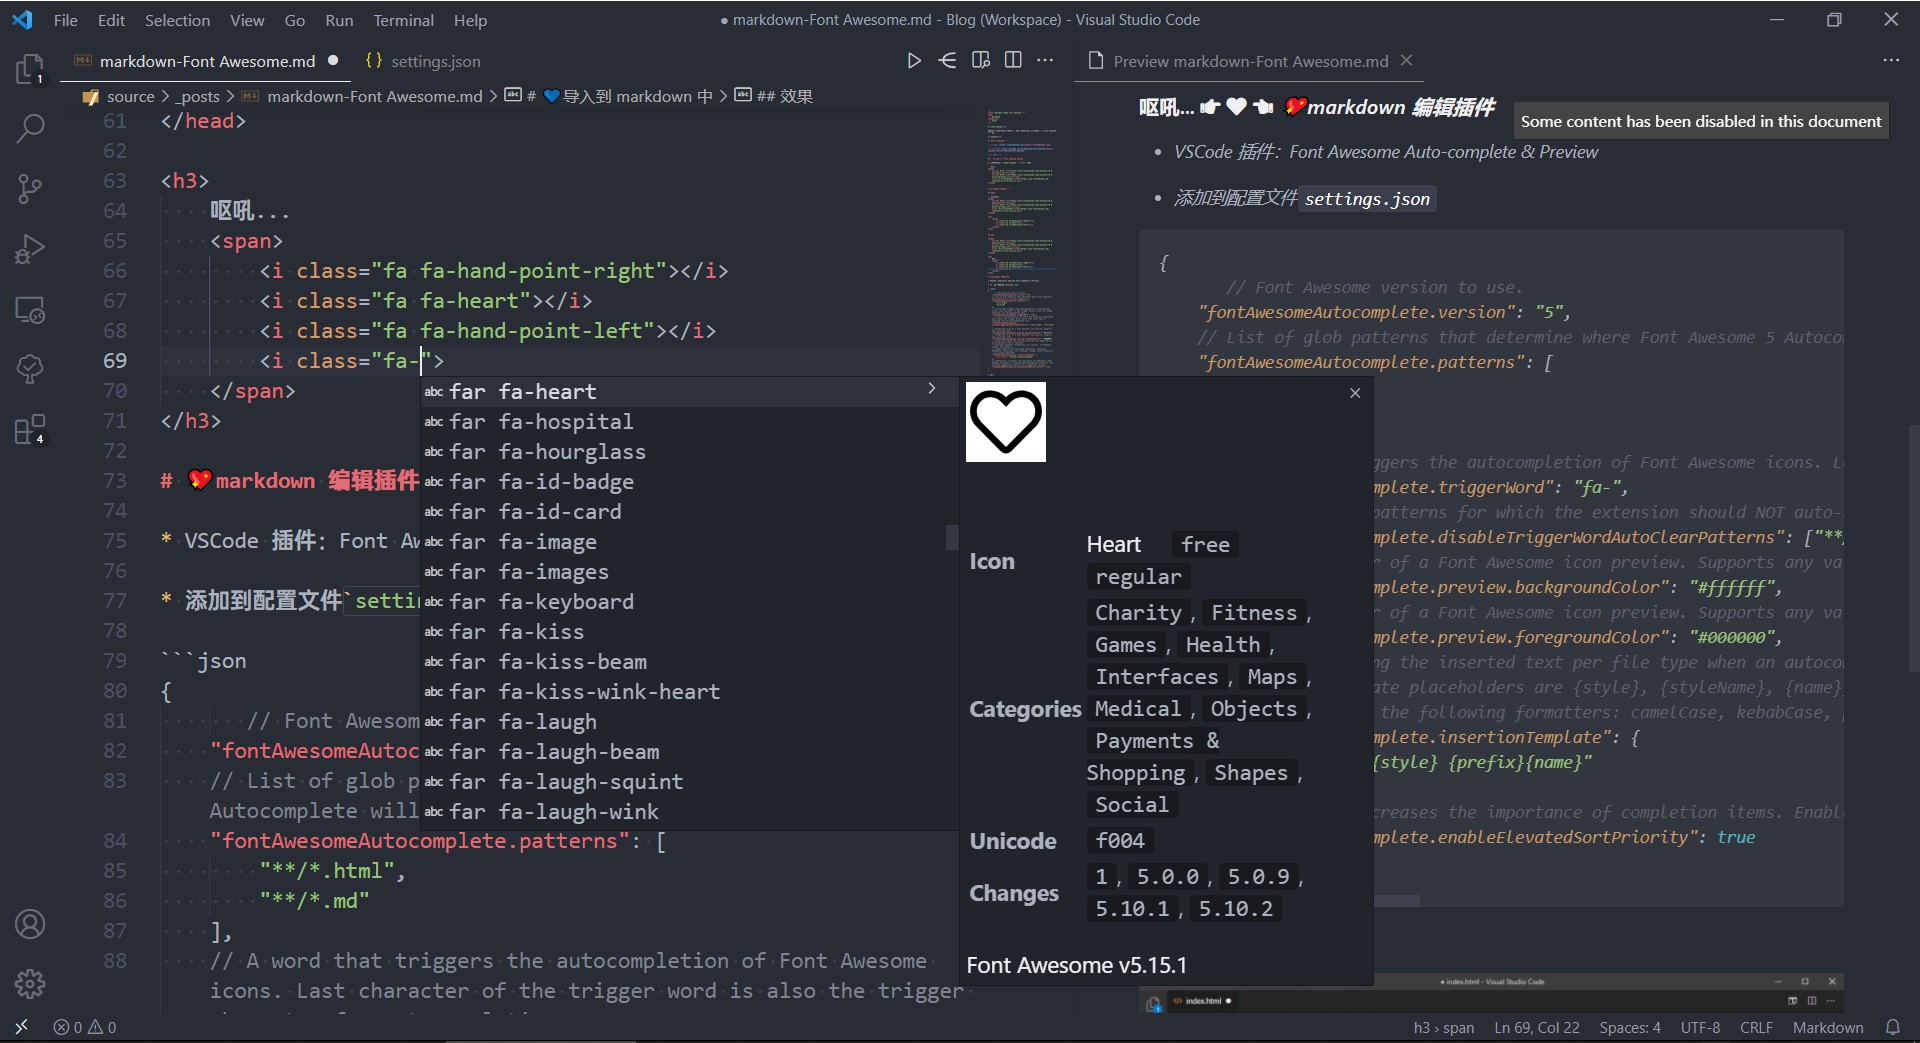Open the Search view in activity bar

30,128
